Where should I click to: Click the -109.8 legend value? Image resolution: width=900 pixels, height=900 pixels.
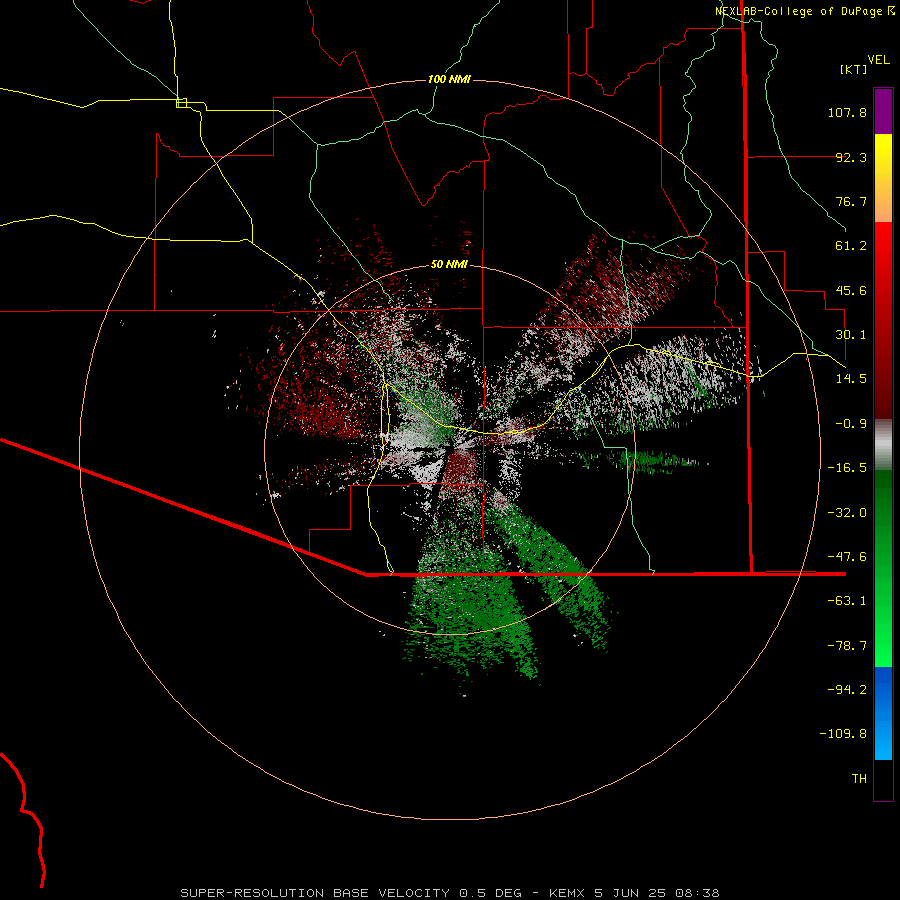pyautogui.click(x=843, y=734)
